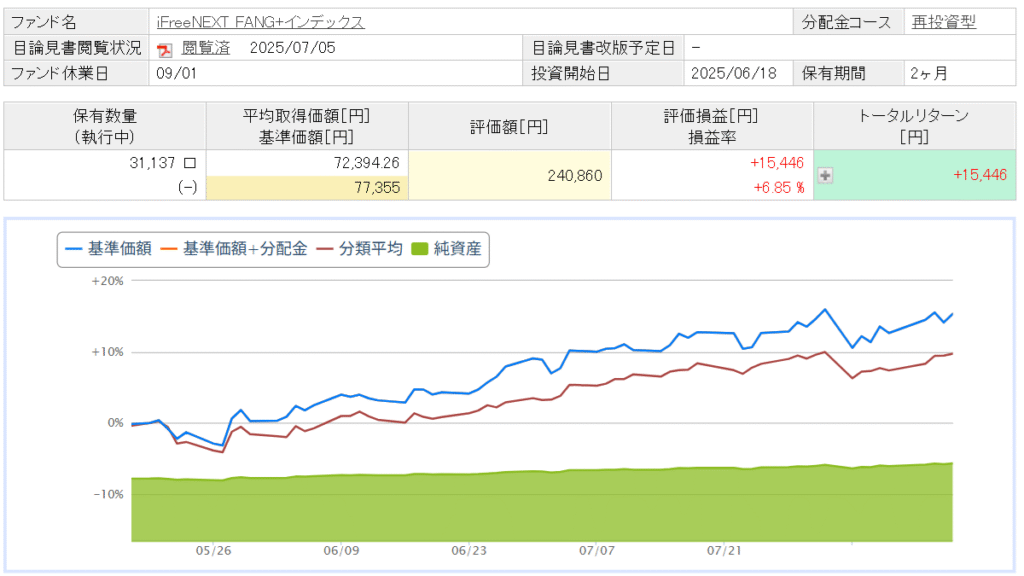The height and width of the screenshot is (576, 1024).
Task: Click the +10% axis label
Action: 107,353
